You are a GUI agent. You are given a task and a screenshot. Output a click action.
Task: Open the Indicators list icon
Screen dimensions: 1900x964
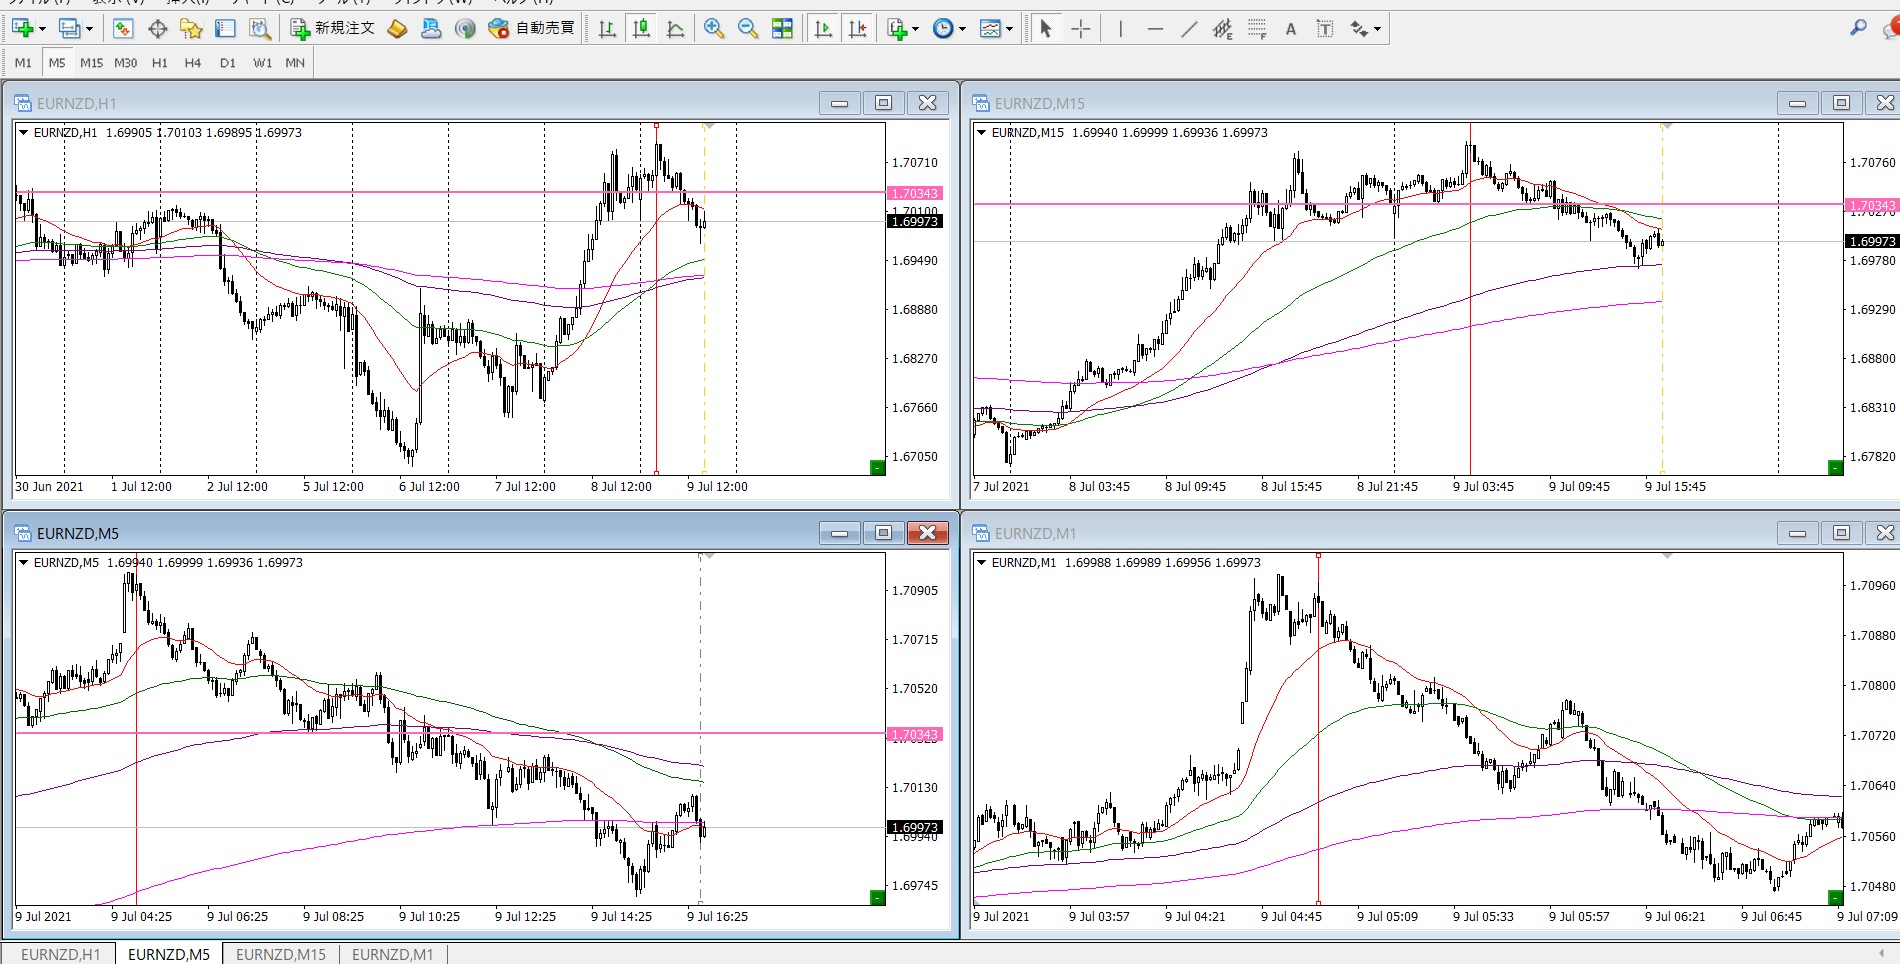tap(897, 28)
